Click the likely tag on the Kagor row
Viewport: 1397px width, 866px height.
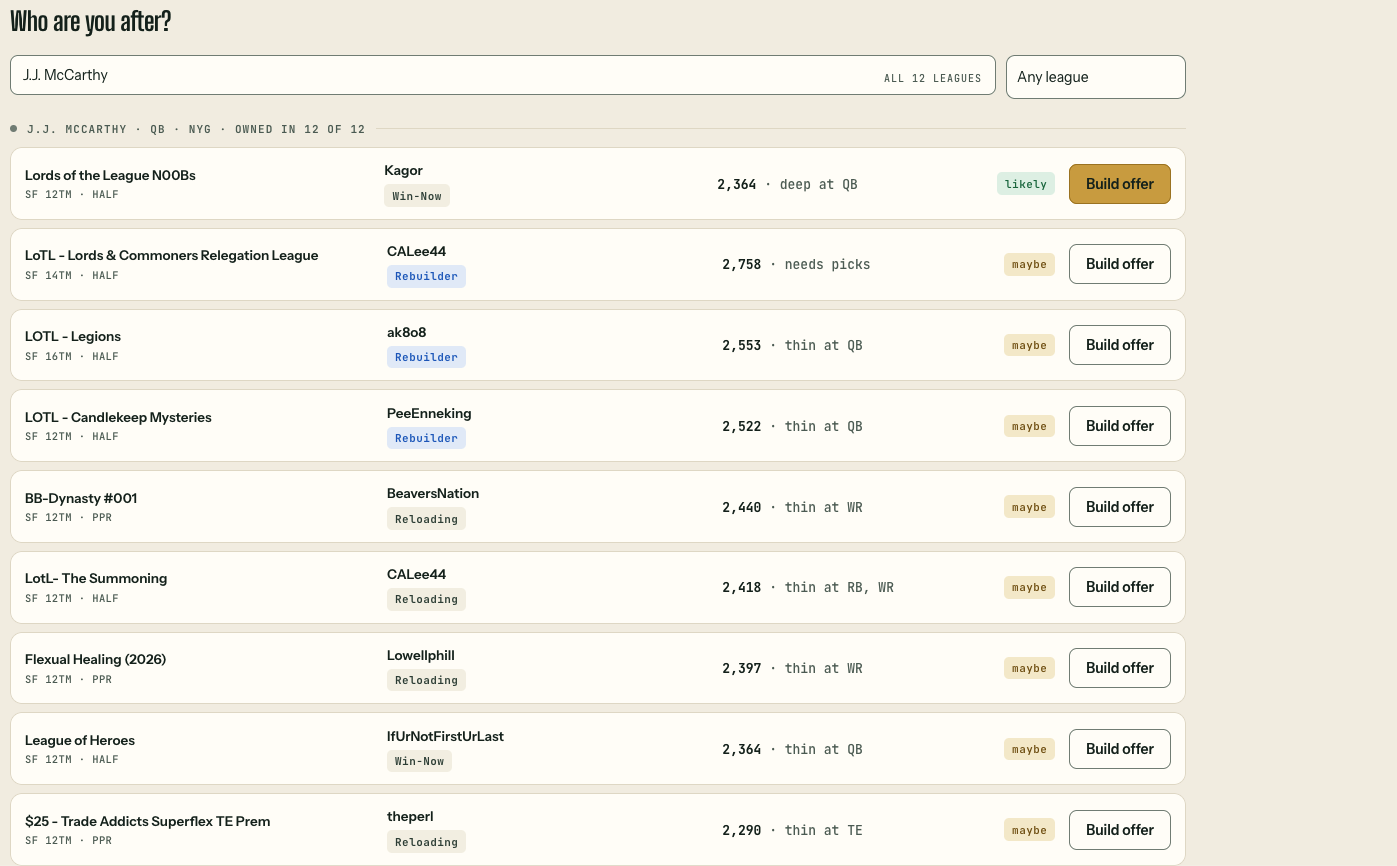[x=1025, y=184]
